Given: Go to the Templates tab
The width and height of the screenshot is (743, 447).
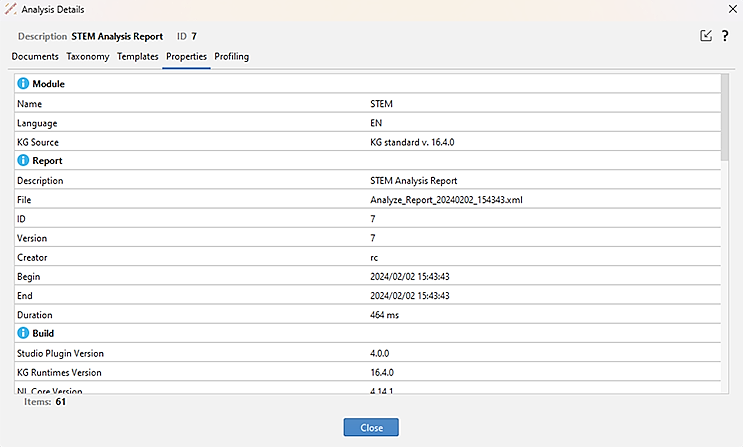Looking at the screenshot, I should pyautogui.click(x=138, y=57).
